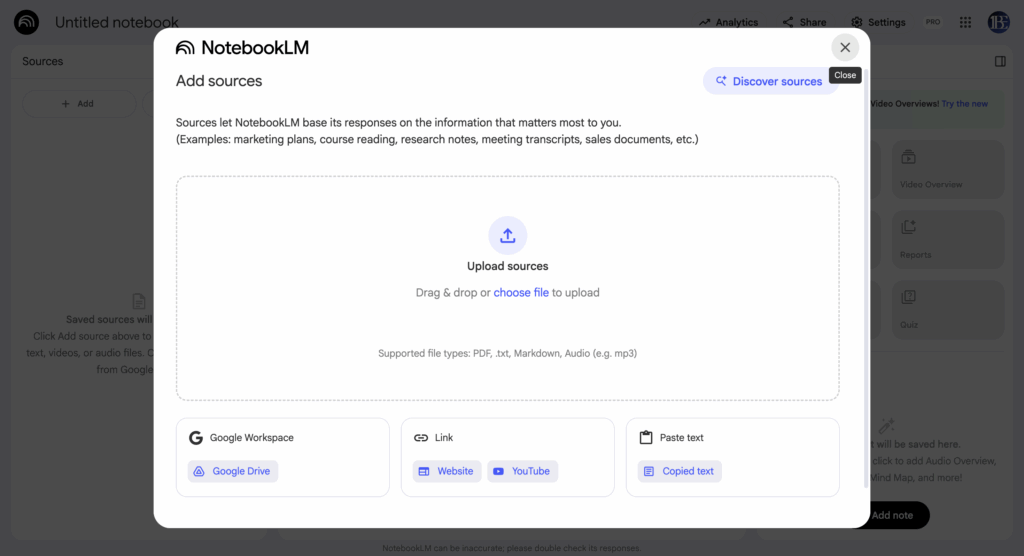Click the Discover sources button
The width and height of the screenshot is (1024, 556).
click(769, 81)
